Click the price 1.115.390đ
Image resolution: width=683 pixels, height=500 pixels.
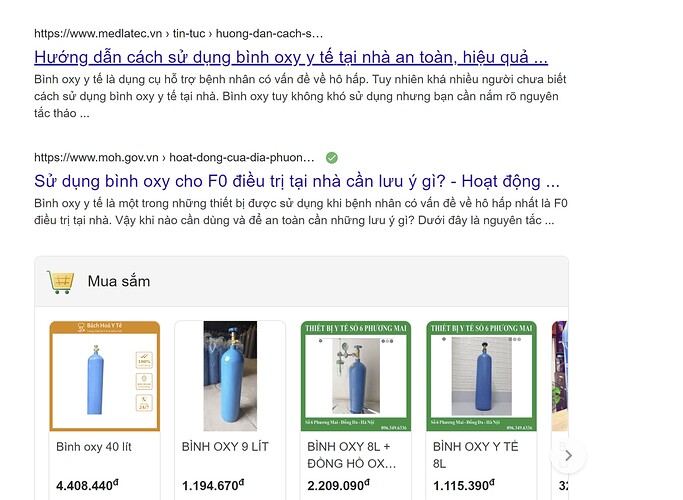[464, 485]
